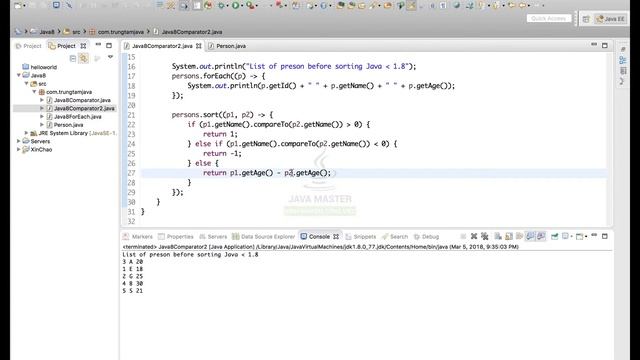This screenshot has height=360, width=640.
Task: Click the Open Perspective icon
Action: point(586,19)
